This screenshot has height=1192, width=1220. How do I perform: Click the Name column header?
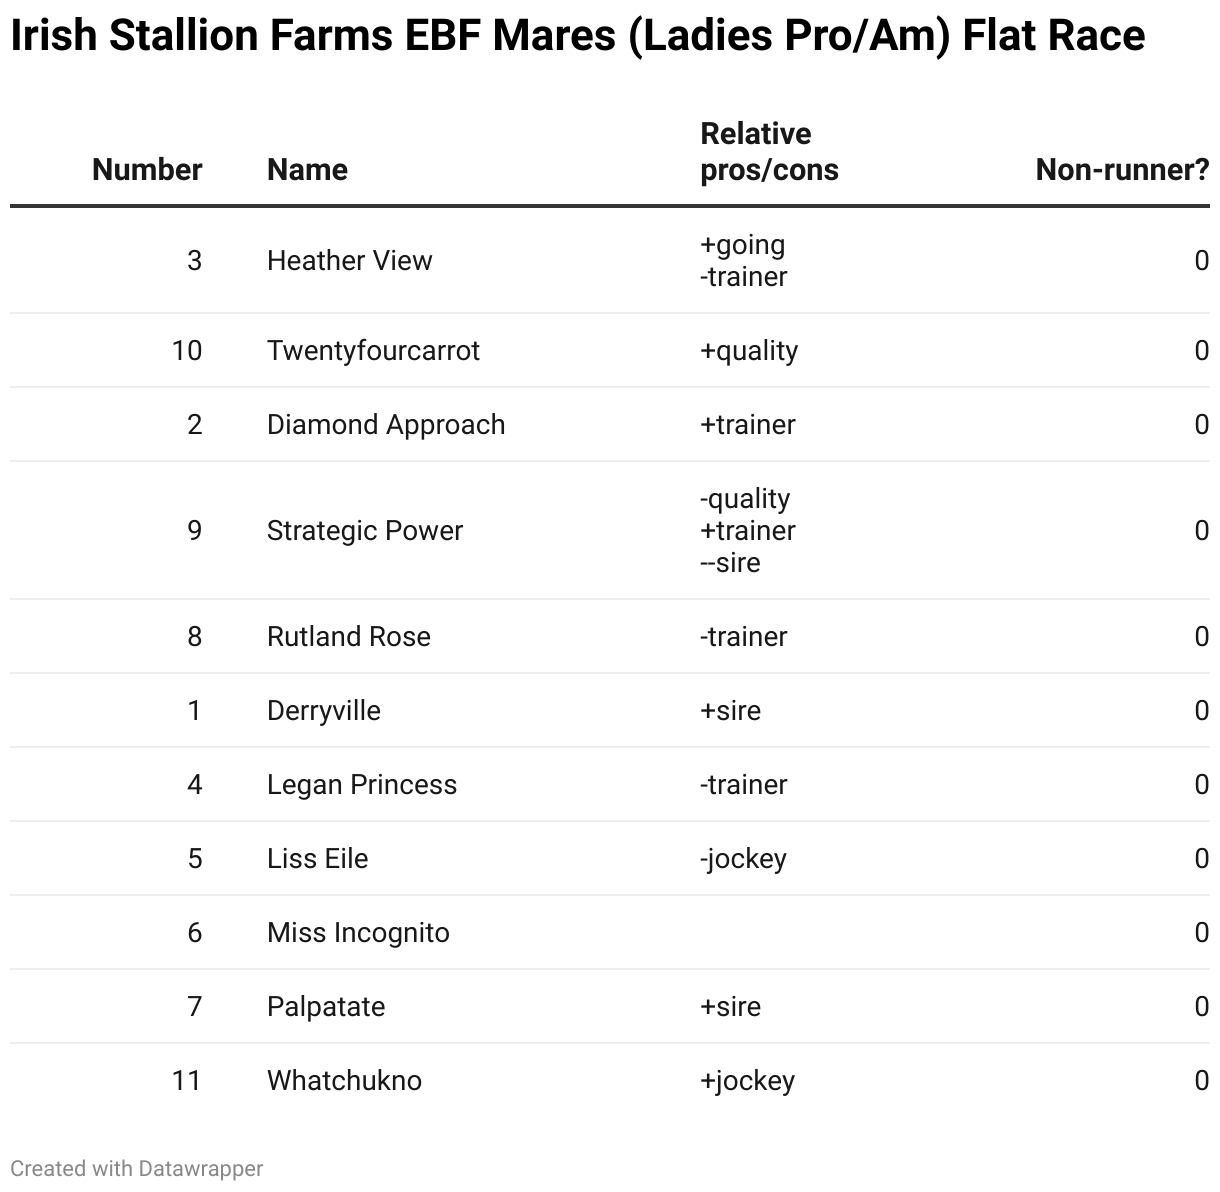(307, 170)
